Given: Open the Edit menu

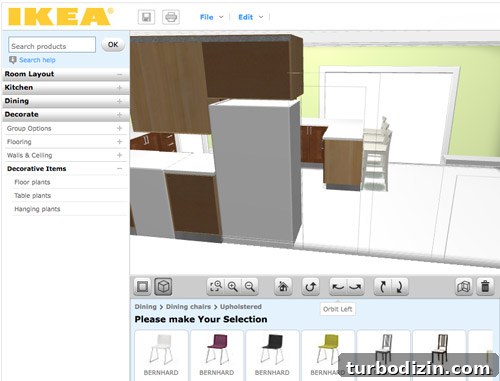Looking at the screenshot, I should pos(246,17).
